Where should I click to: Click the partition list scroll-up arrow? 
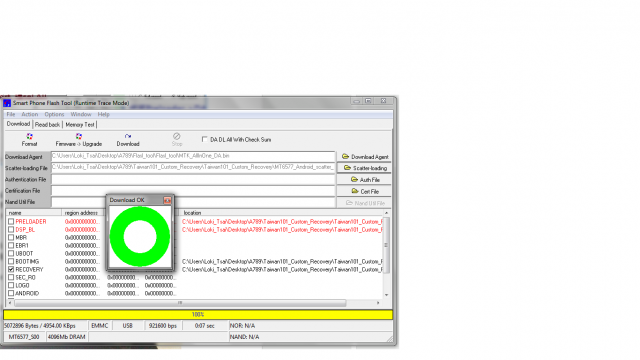(x=386, y=213)
